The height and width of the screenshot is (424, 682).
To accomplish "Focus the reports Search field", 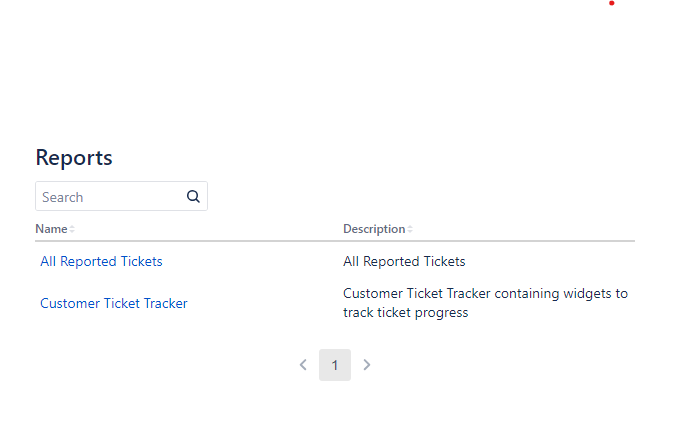I will pyautogui.click(x=121, y=197).
